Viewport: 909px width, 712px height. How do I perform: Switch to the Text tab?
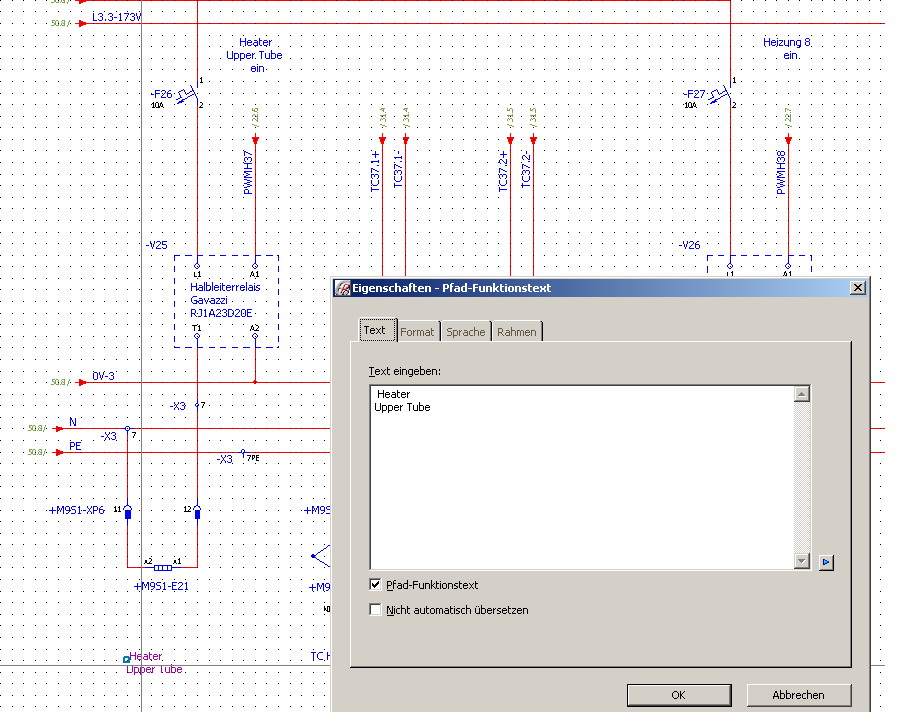[377, 330]
